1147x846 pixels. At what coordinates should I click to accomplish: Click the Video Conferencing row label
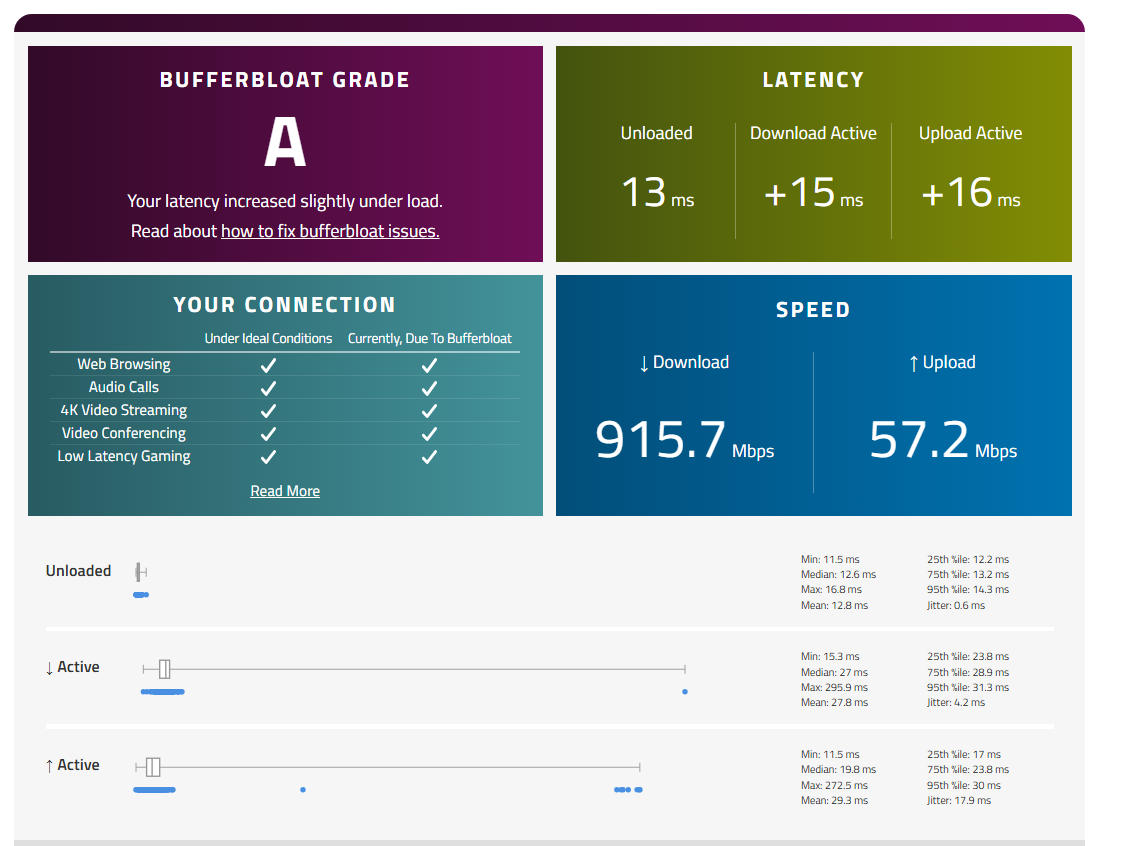click(x=124, y=433)
